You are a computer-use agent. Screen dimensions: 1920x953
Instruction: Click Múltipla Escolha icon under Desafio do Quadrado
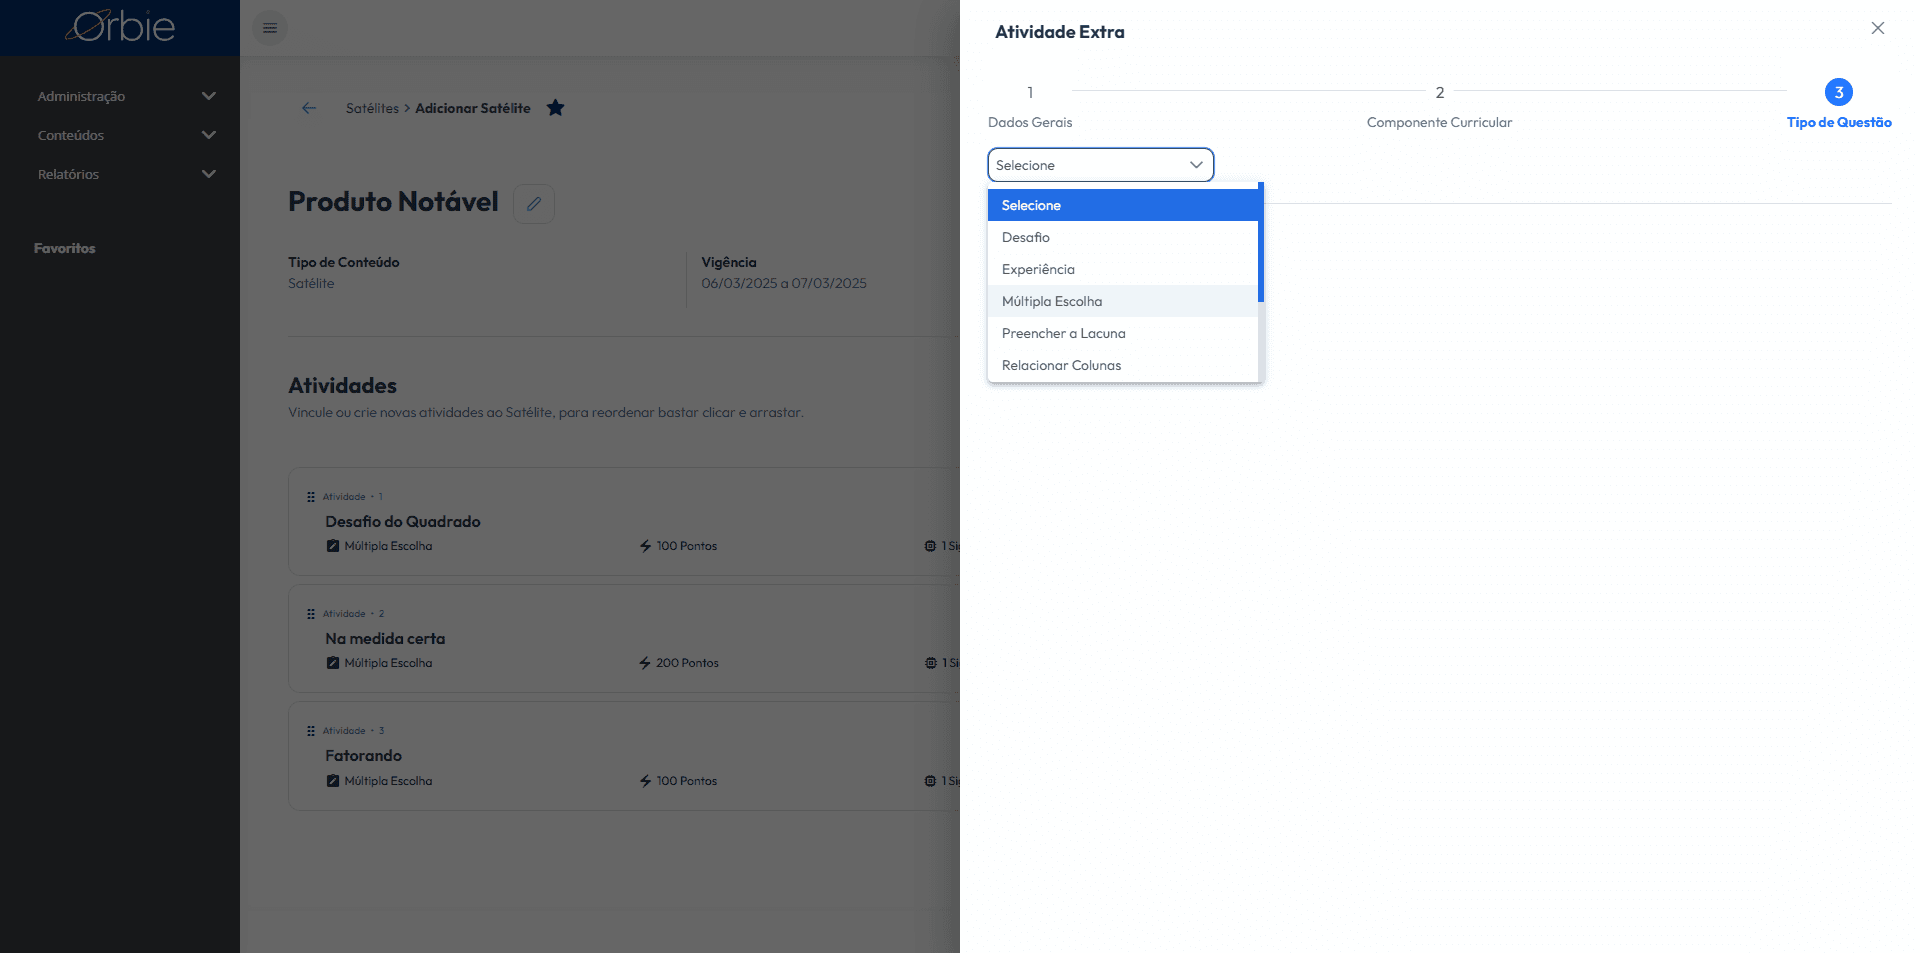[333, 546]
